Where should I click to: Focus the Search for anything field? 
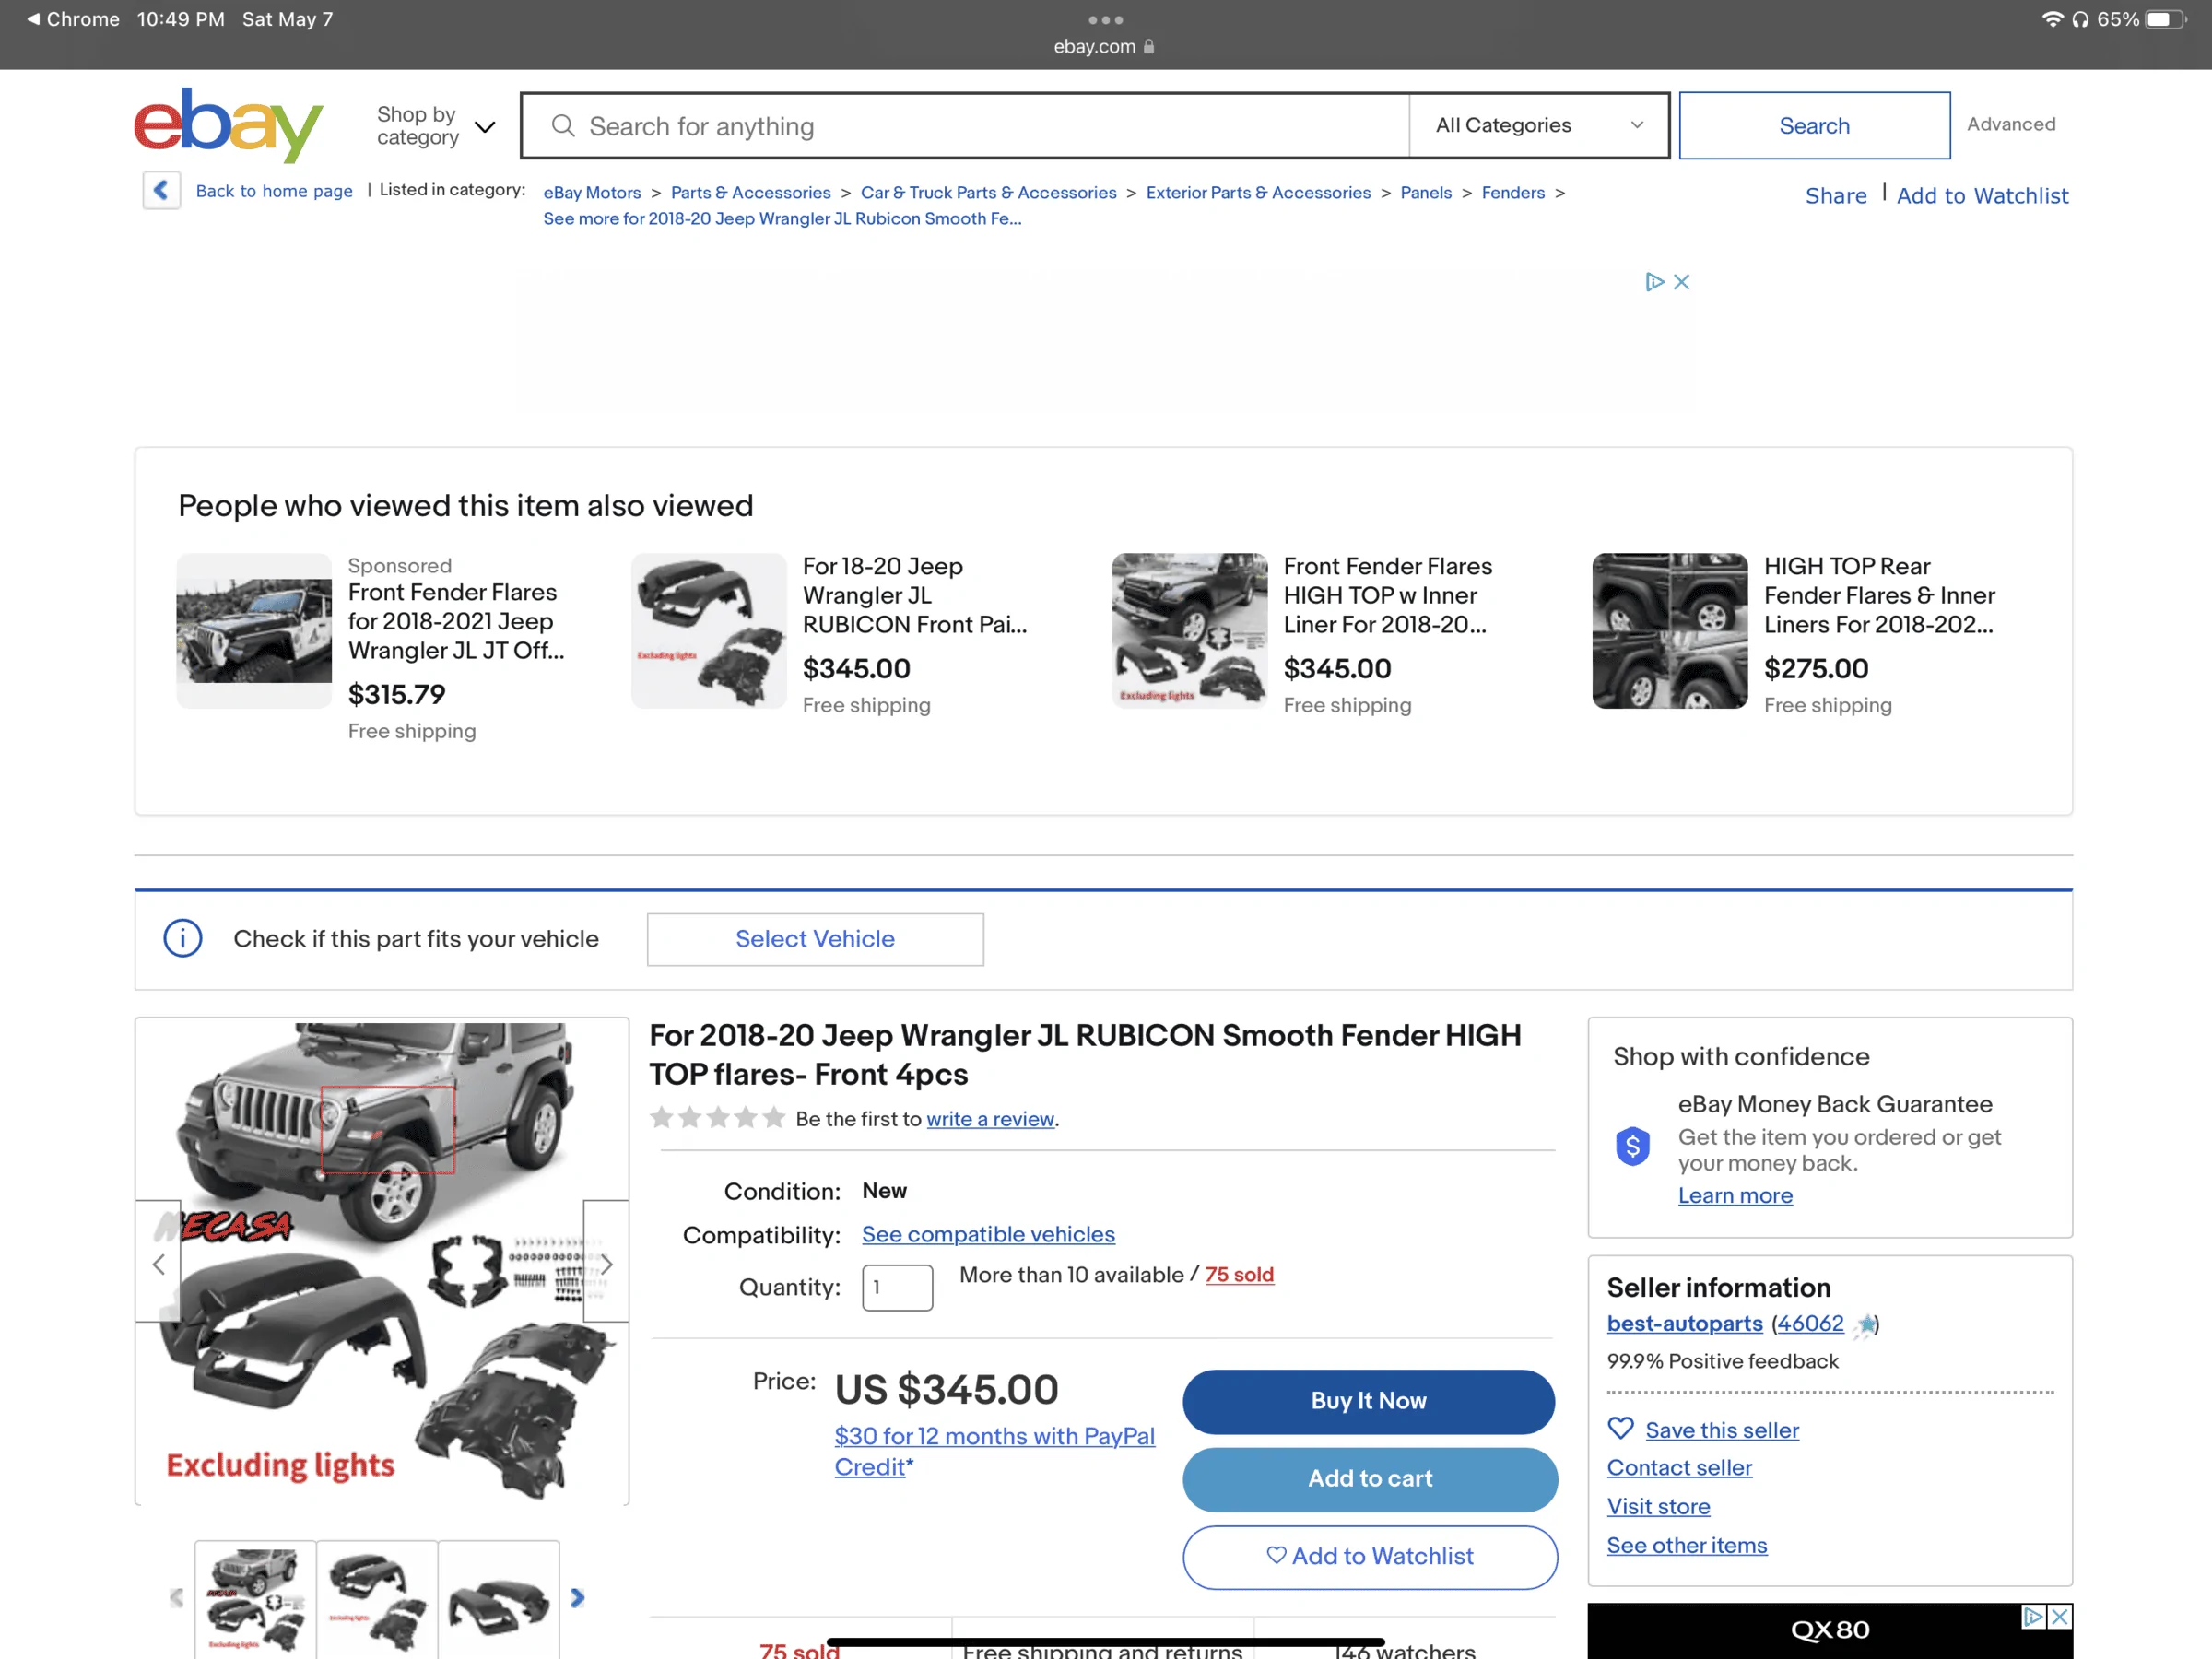point(965,125)
